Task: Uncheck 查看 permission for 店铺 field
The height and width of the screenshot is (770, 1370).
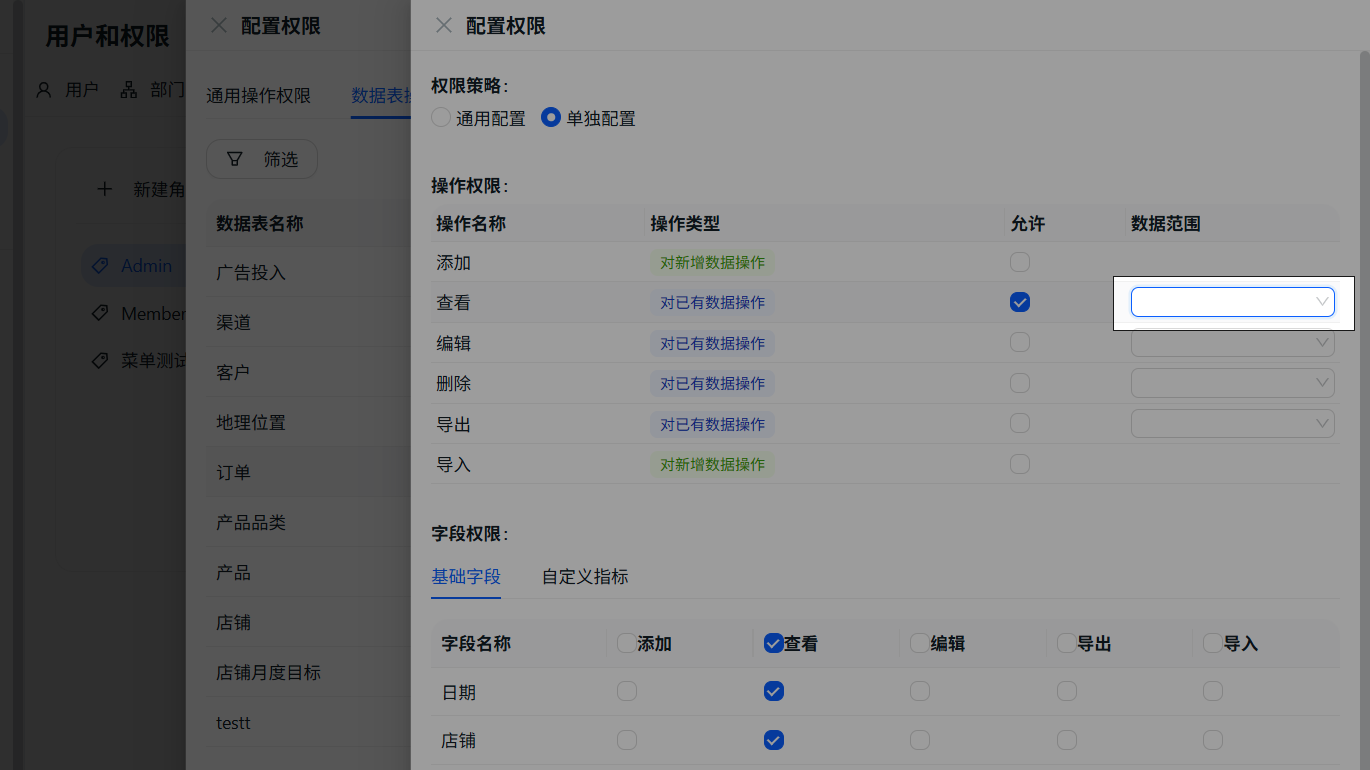Action: tap(773, 740)
